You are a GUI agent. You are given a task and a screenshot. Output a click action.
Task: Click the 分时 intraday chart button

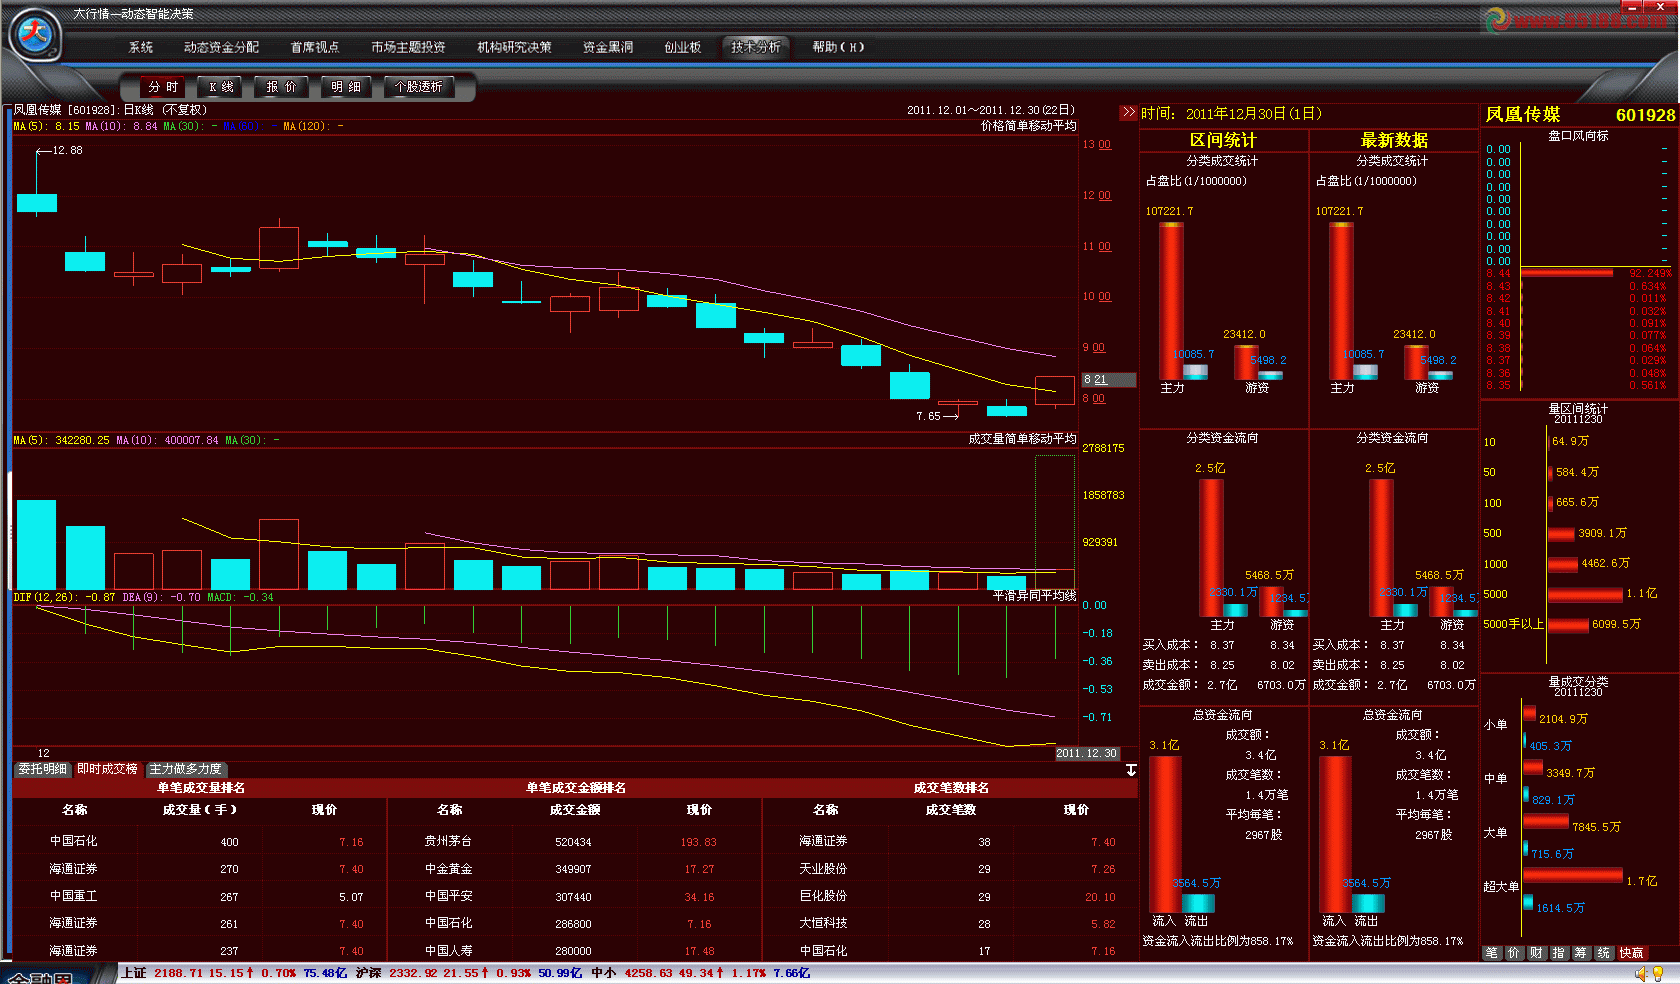tap(163, 87)
